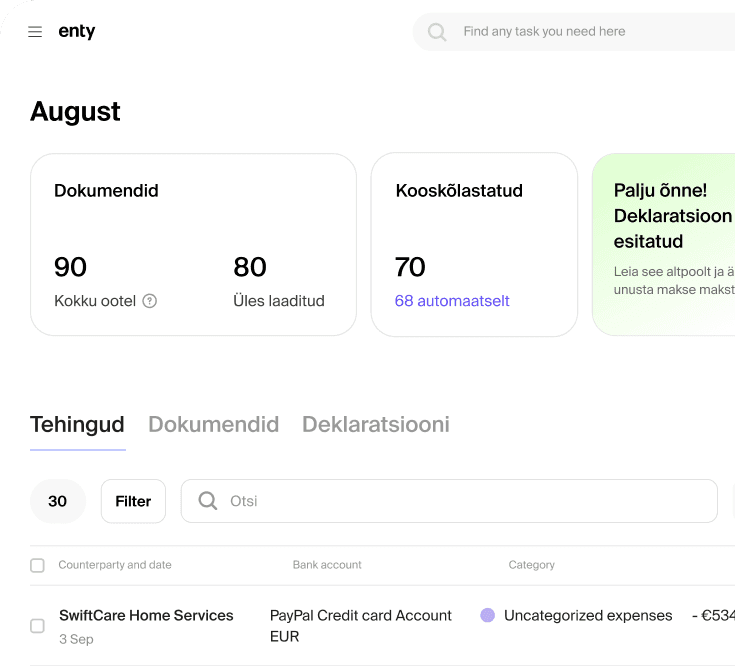Screen dimensions: 735x666
Task: Tick the select-all checkbox in table header
Action: [x=37, y=565]
